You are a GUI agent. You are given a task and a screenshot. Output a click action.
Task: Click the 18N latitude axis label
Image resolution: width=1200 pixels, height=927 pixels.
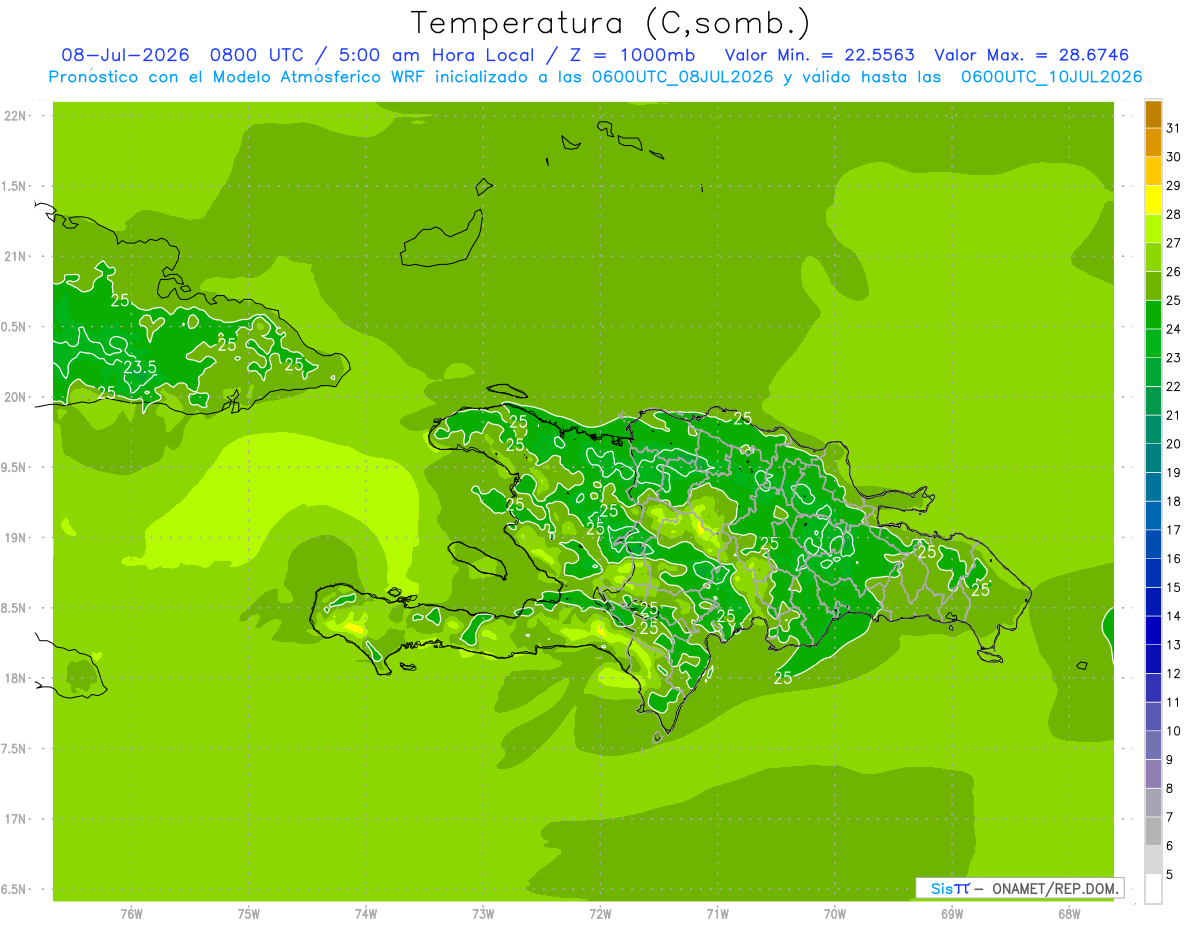(x=15, y=679)
